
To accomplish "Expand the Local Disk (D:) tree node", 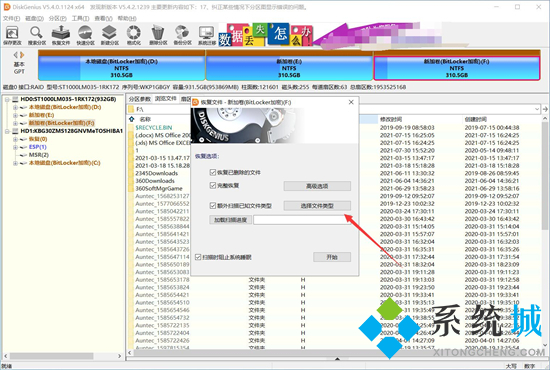I will coord(15,107).
